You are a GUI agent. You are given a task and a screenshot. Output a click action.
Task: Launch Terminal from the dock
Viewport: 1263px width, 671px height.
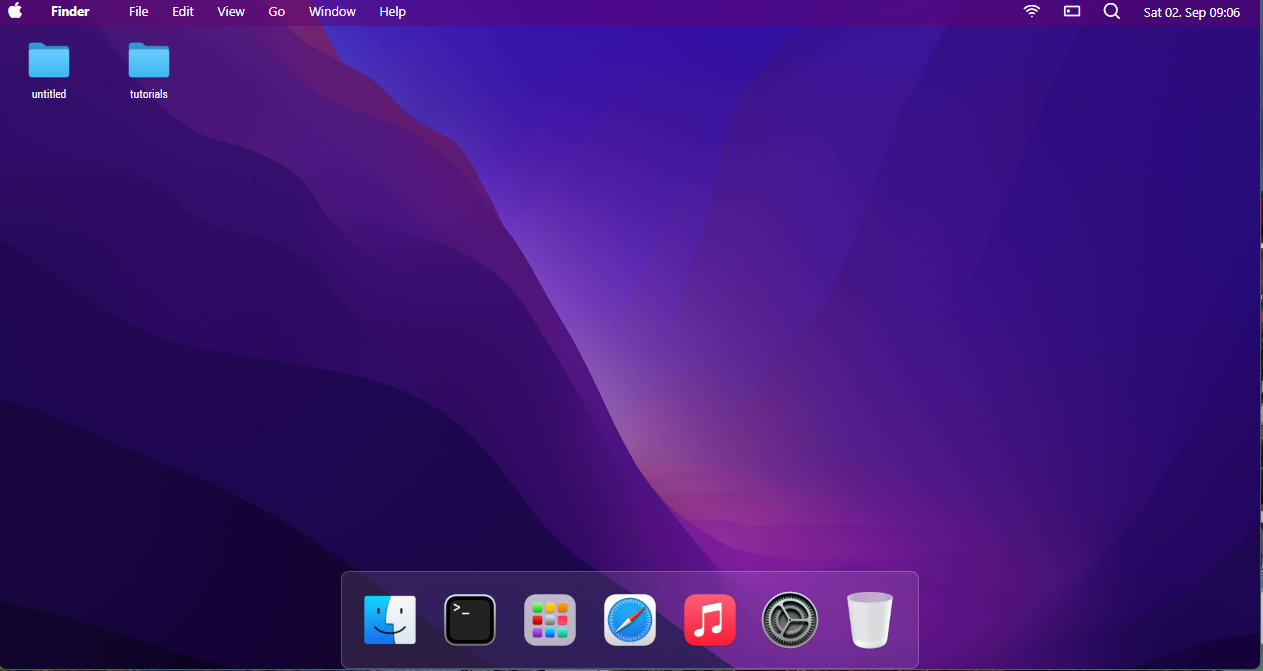click(470, 620)
